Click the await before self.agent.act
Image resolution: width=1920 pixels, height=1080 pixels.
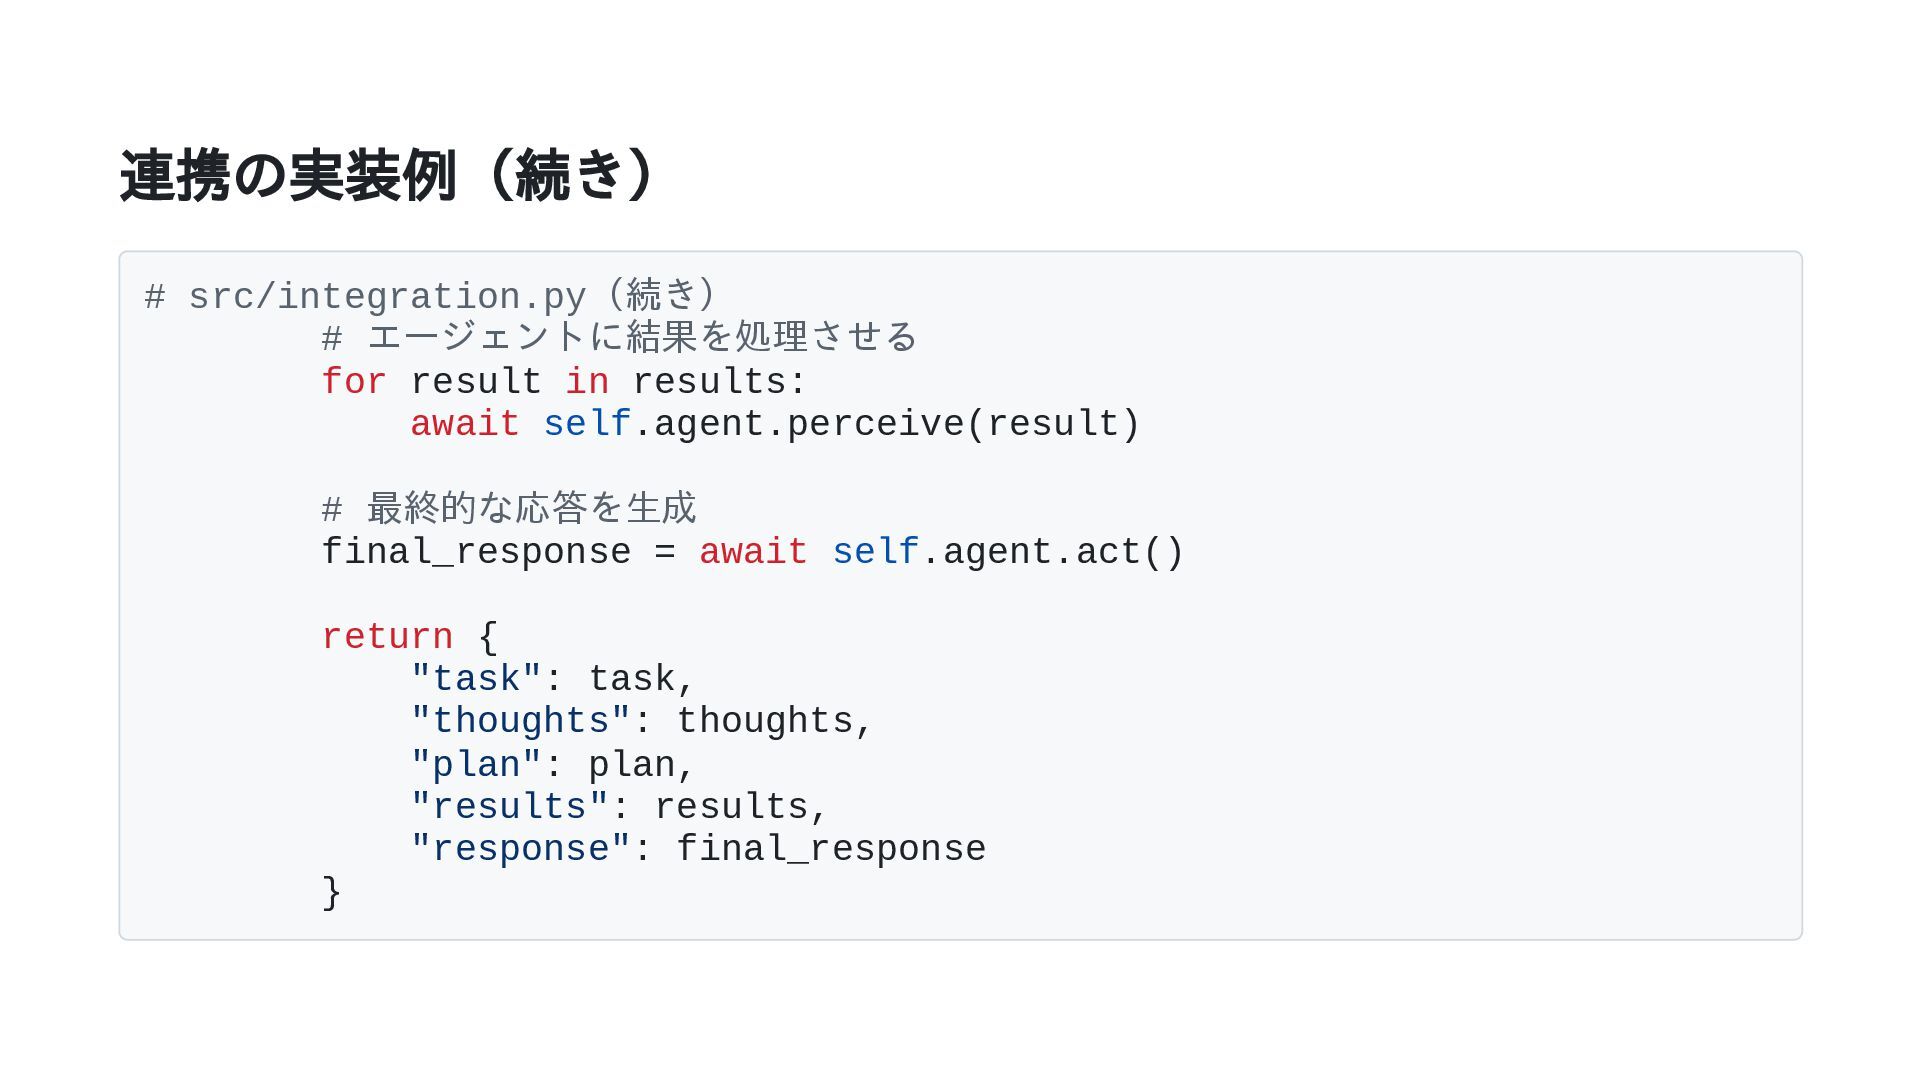click(x=753, y=552)
